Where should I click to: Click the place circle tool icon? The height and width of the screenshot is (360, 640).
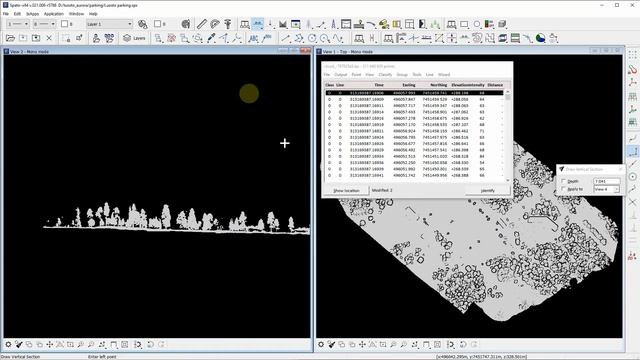tap(312, 38)
